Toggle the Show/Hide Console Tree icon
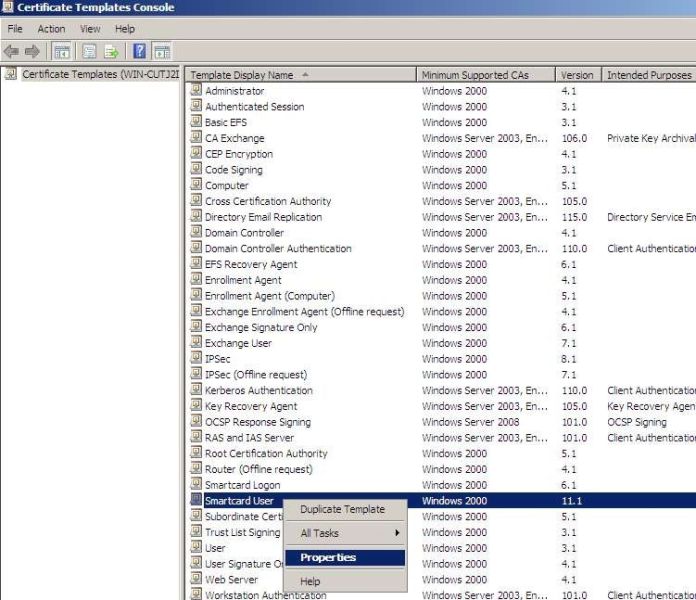Screen dimensions: 696x600 tap(62, 51)
